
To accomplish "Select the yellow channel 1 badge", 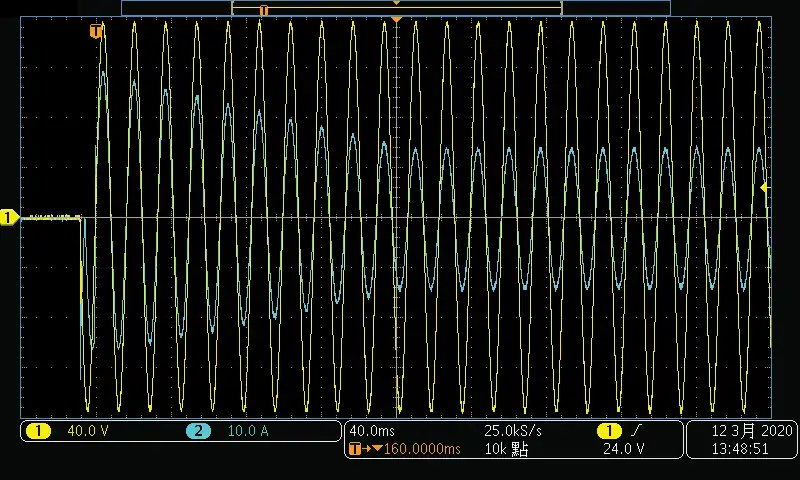I will click(39, 431).
